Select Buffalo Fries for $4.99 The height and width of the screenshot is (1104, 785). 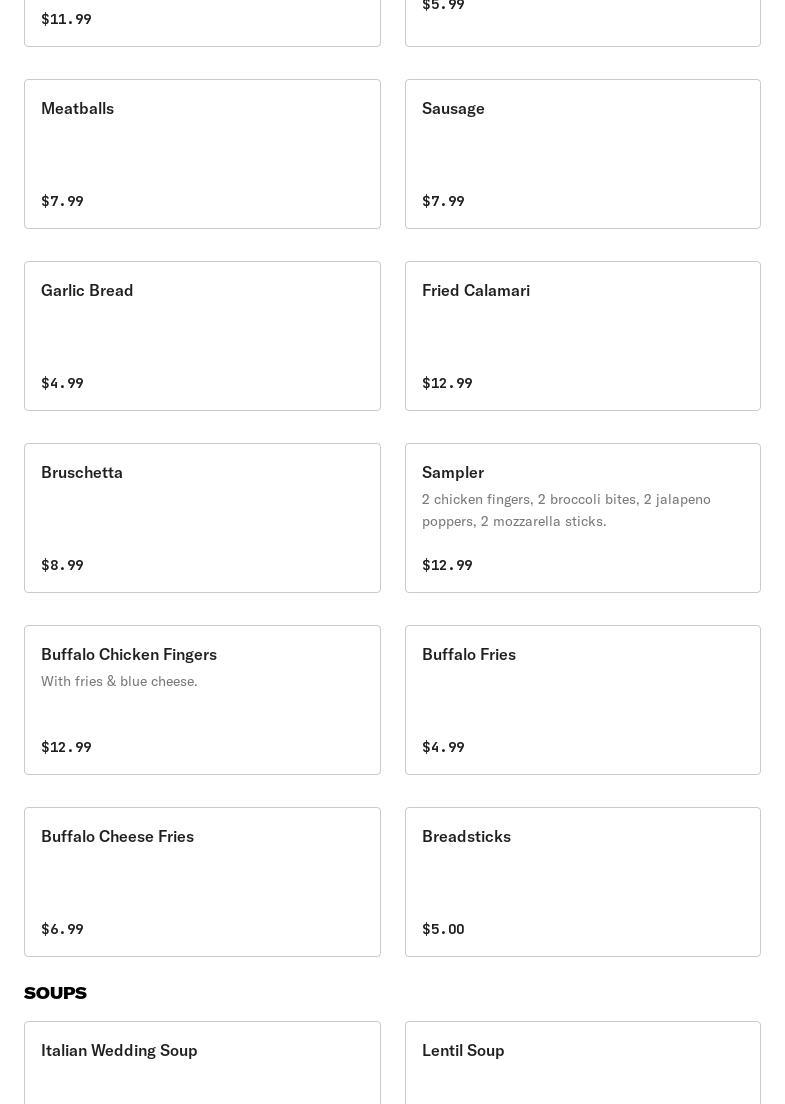(x=582, y=700)
